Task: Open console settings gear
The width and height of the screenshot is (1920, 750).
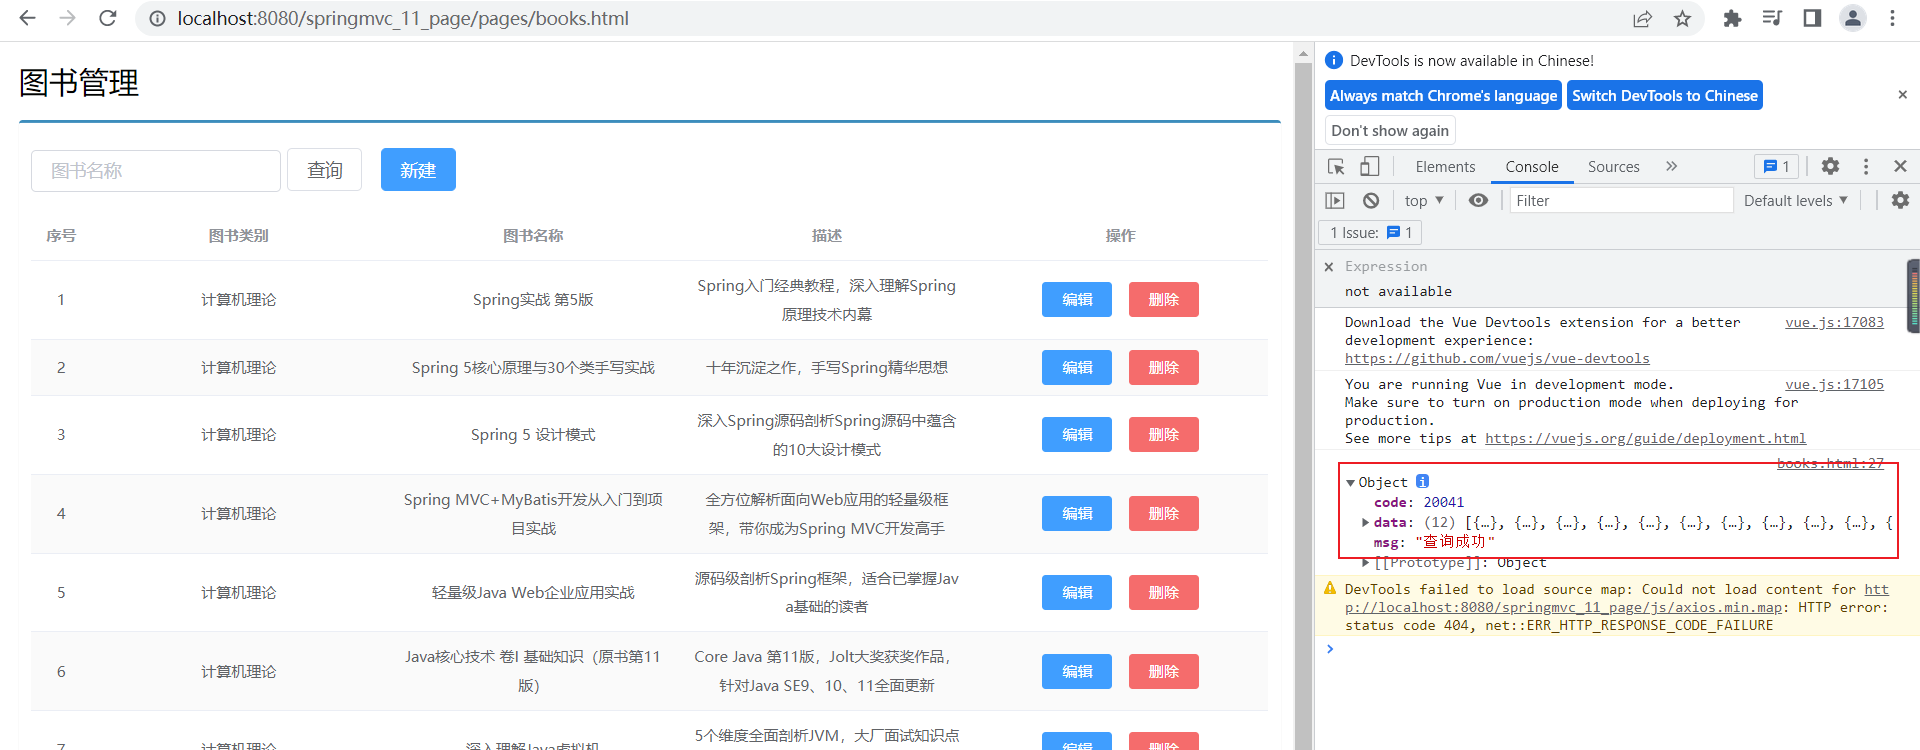Action: coord(1900,201)
